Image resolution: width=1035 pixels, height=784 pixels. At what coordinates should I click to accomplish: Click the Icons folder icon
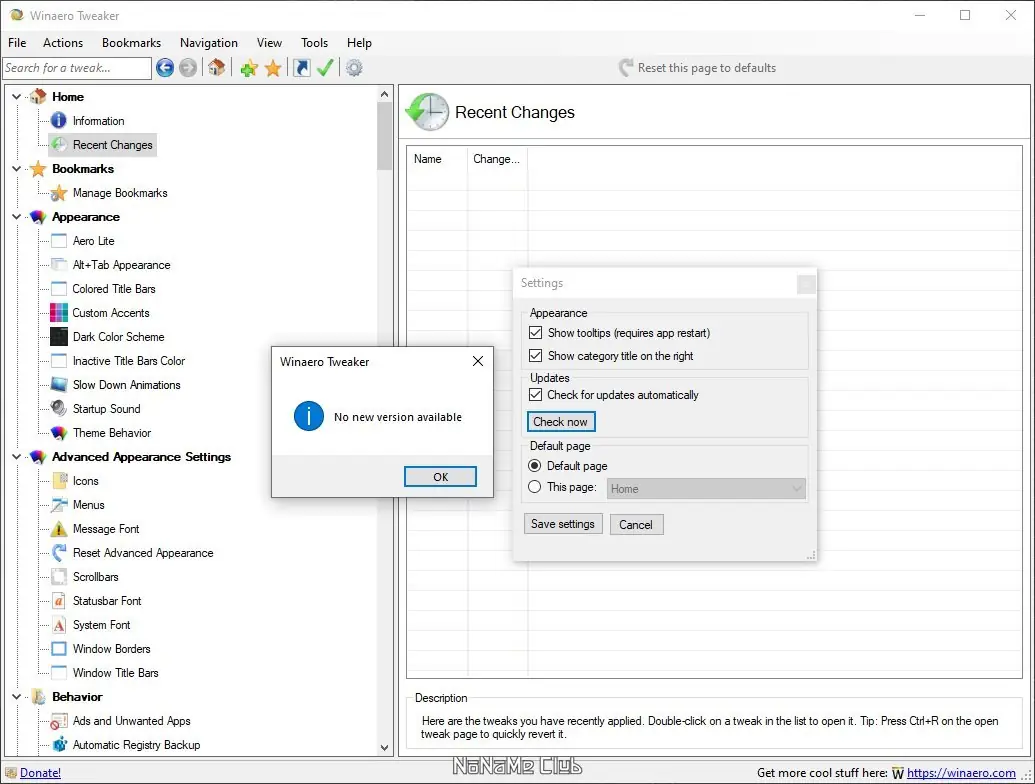coord(59,480)
